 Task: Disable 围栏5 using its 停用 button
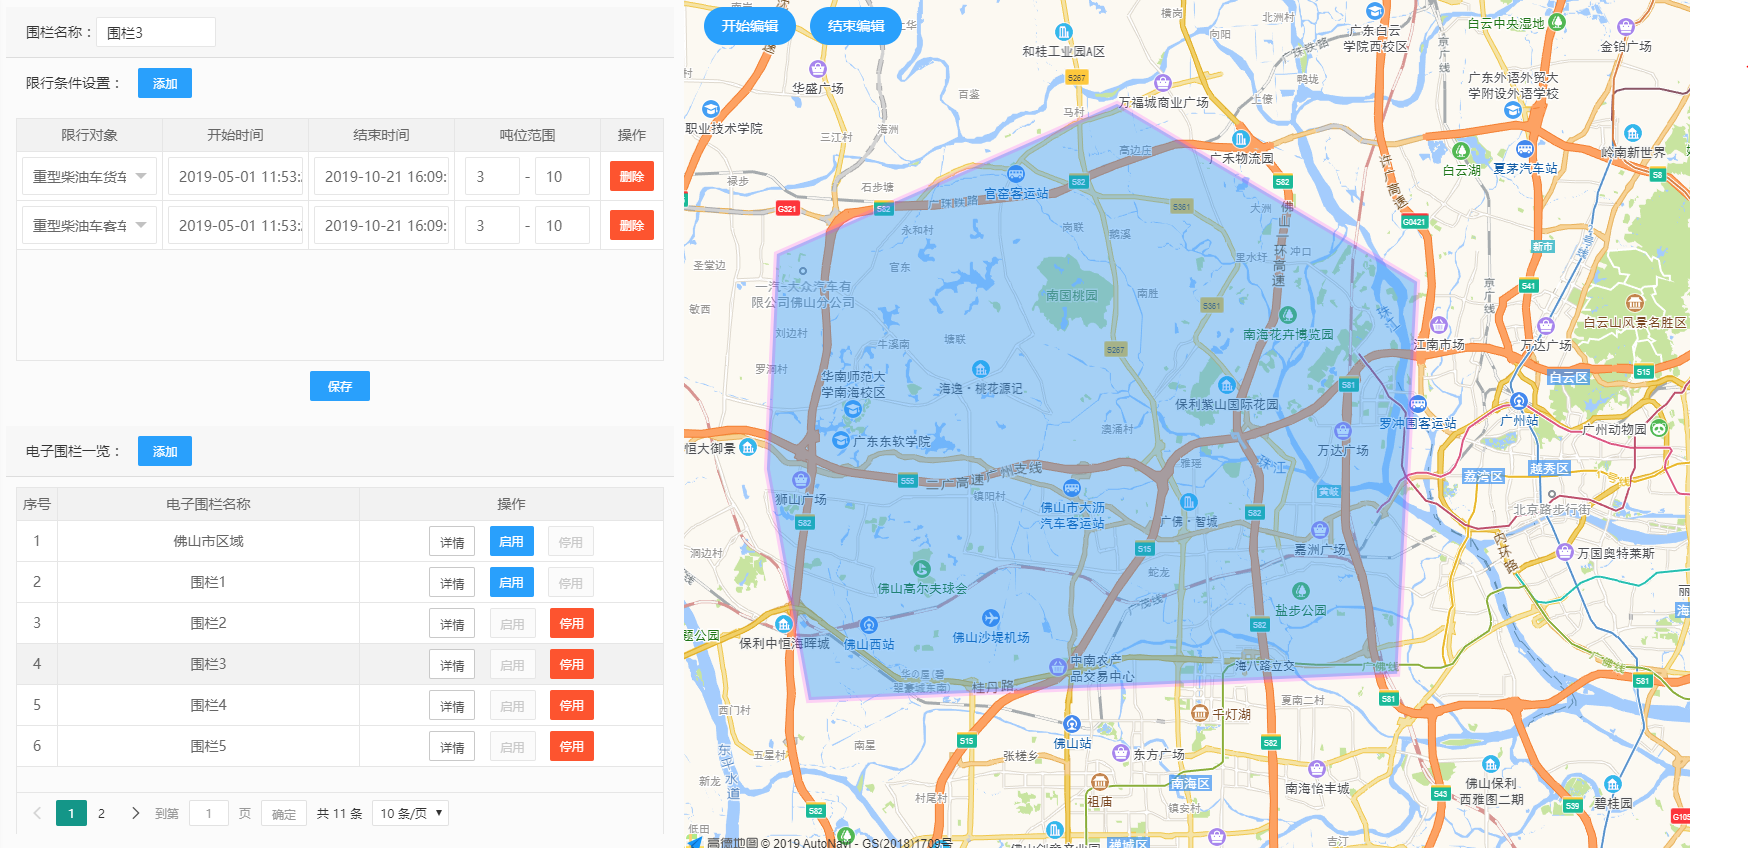tap(571, 746)
